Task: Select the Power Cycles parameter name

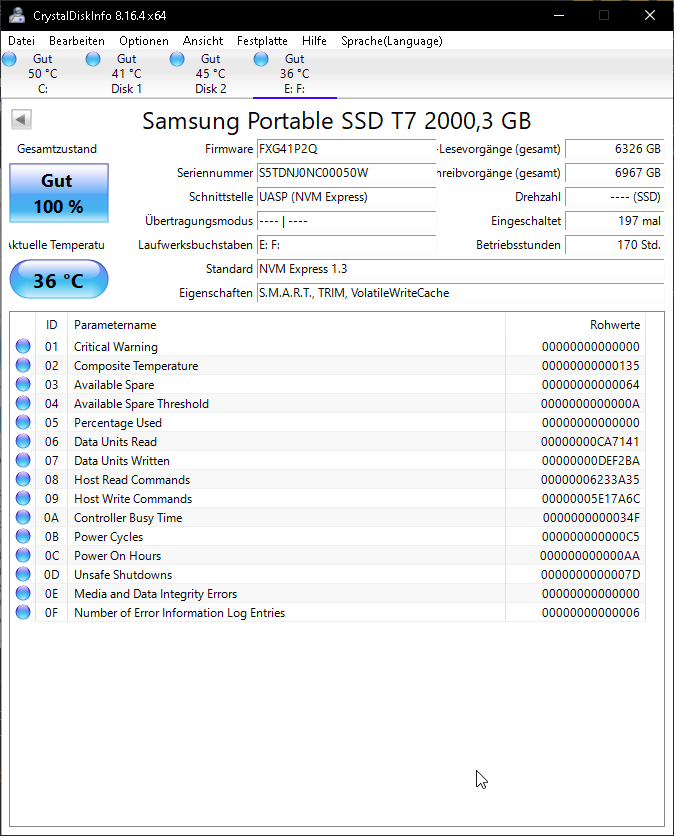Action: (108, 537)
